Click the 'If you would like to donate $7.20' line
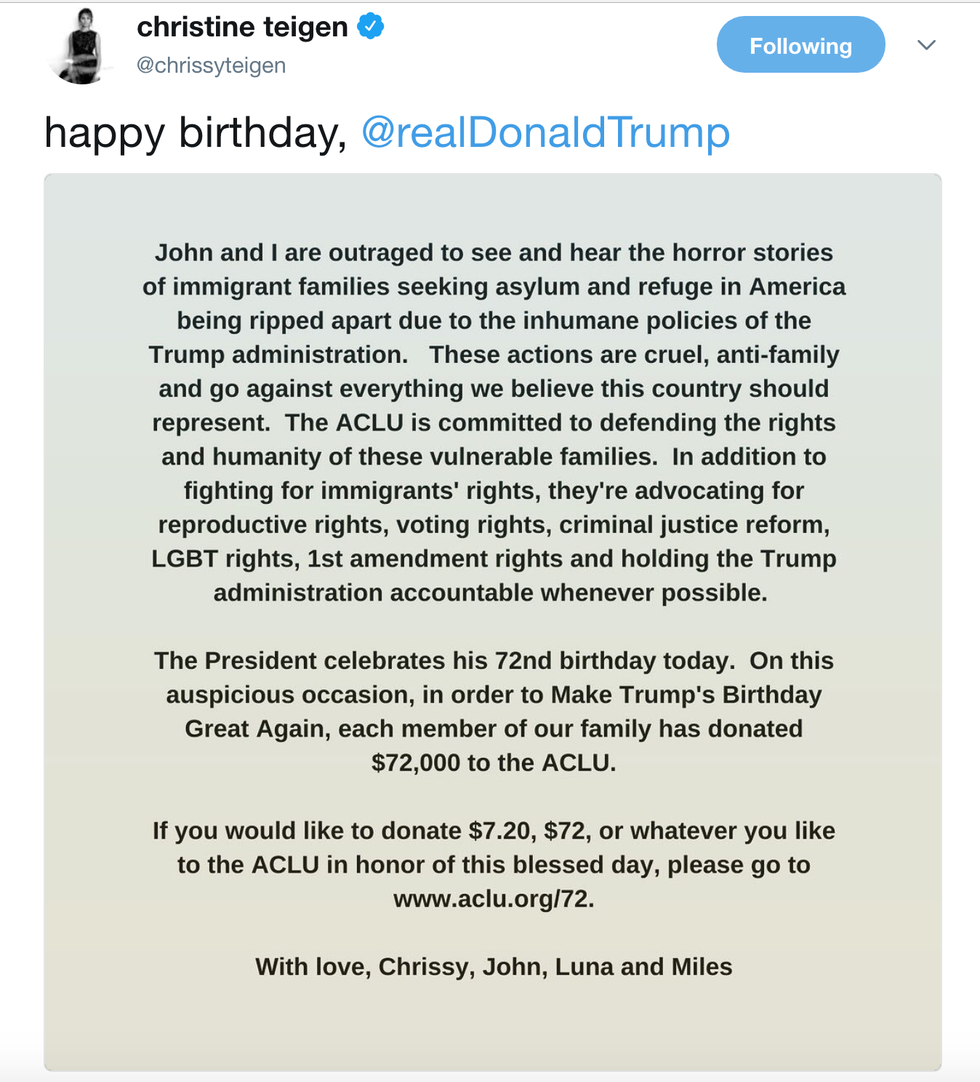Viewport: 980px width, 1082px height. [x=493, y=831]
